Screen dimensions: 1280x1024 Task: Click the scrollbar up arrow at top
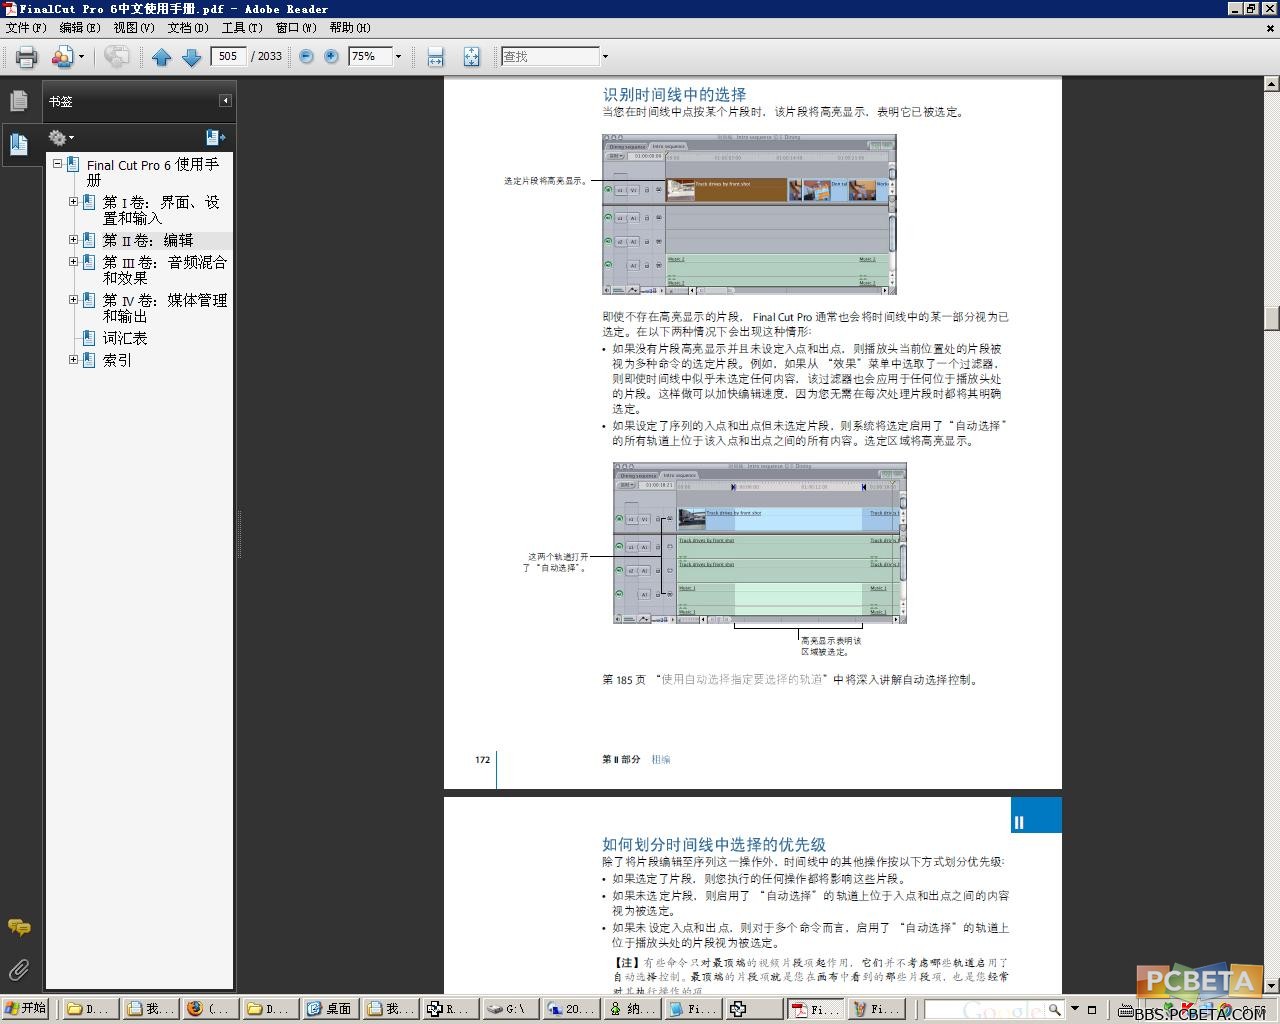1272,85
